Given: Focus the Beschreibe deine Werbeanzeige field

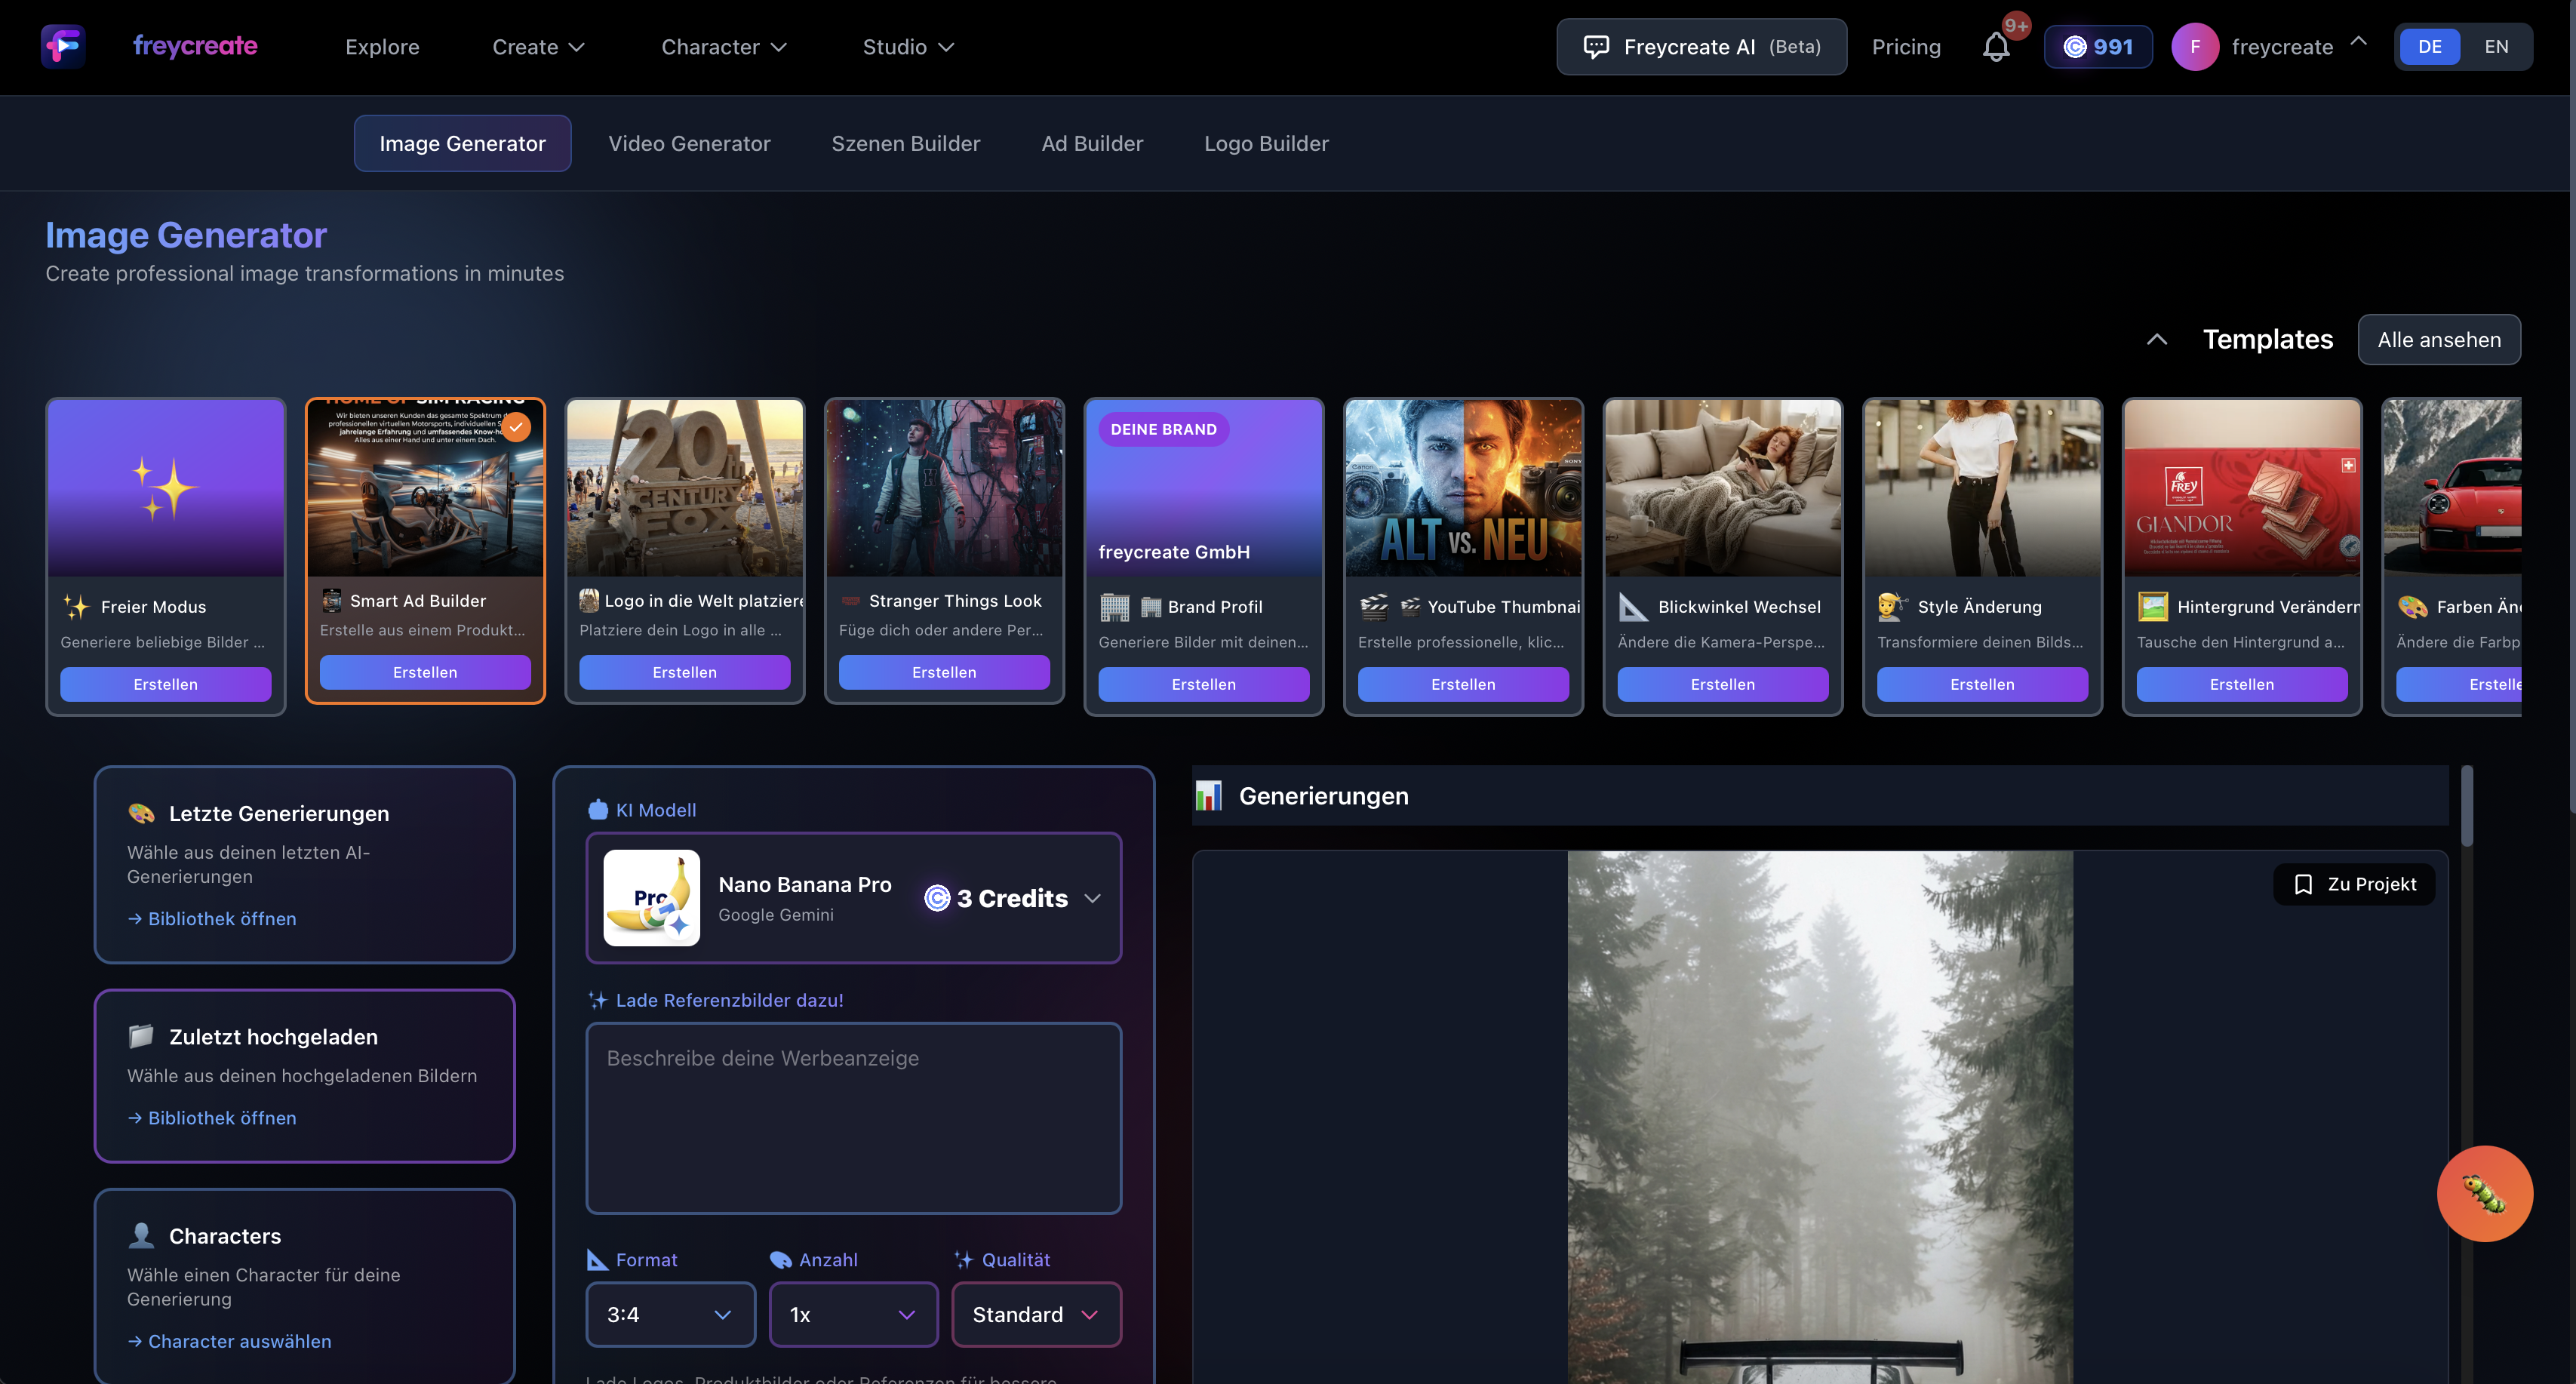Looking at the screenshot, I should pyautogui.click(x=853, y=1118).
